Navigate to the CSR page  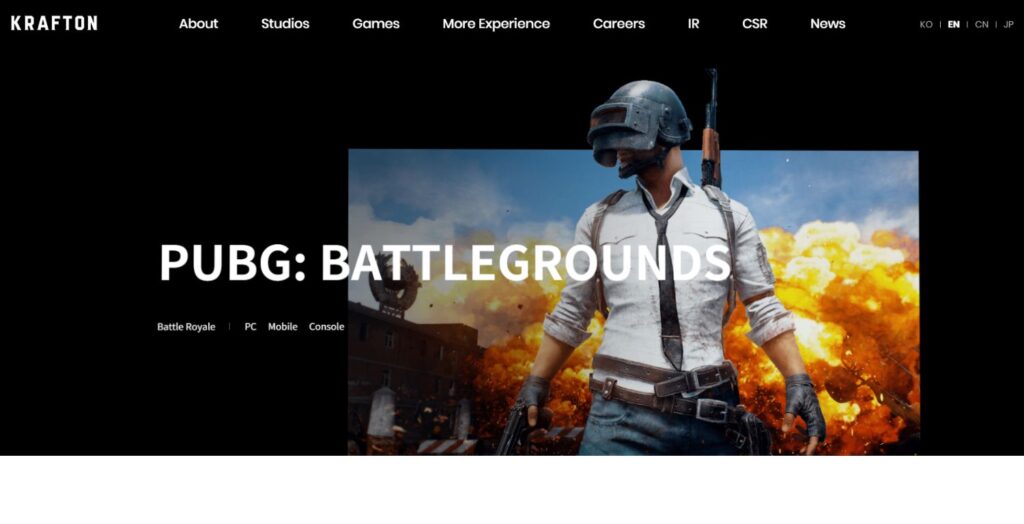click(755, 24)
